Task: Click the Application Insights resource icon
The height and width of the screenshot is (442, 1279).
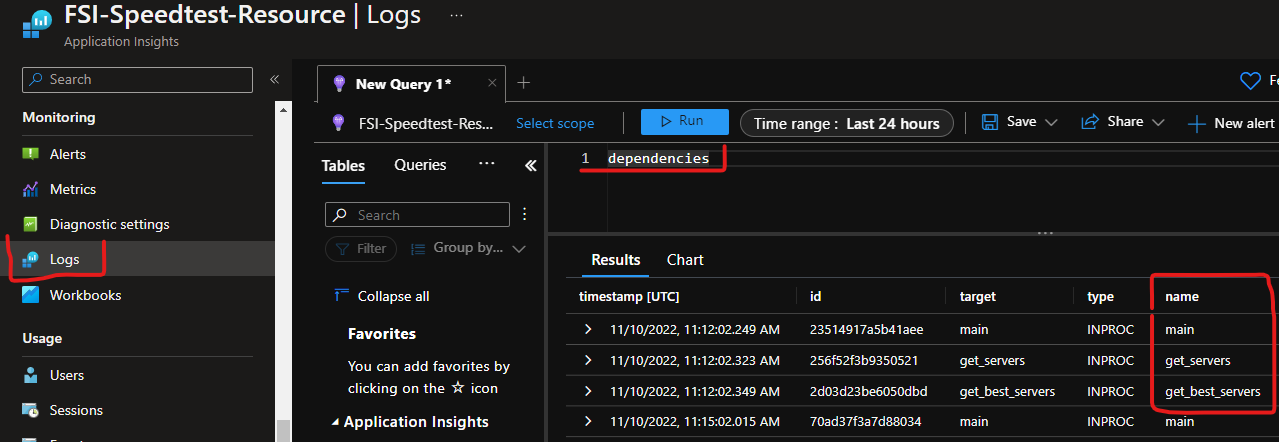Action: (38, 23)
